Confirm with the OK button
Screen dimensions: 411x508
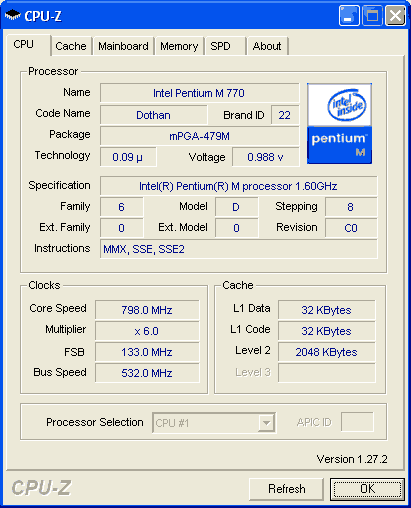click(x=367, y=489)
